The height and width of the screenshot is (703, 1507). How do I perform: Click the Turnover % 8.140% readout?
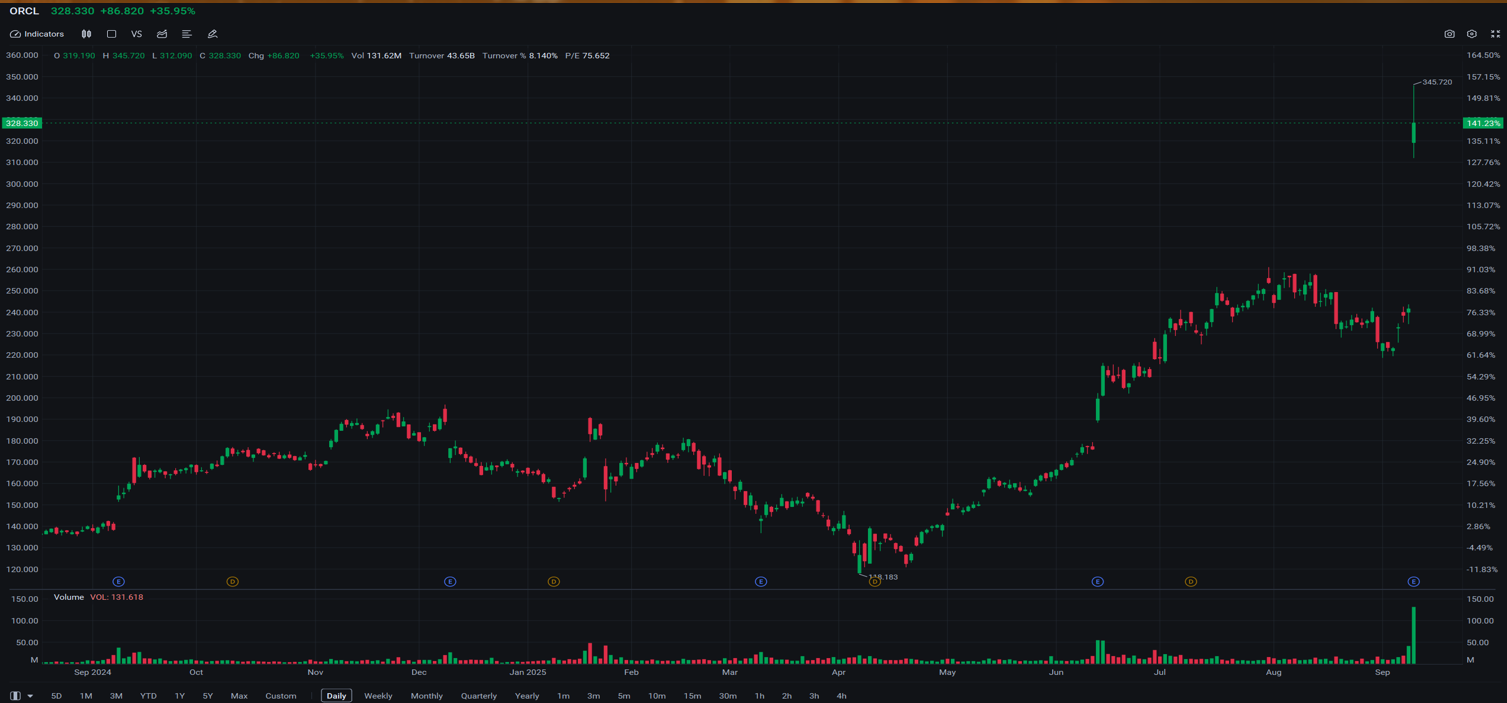(x=520, y=56)
